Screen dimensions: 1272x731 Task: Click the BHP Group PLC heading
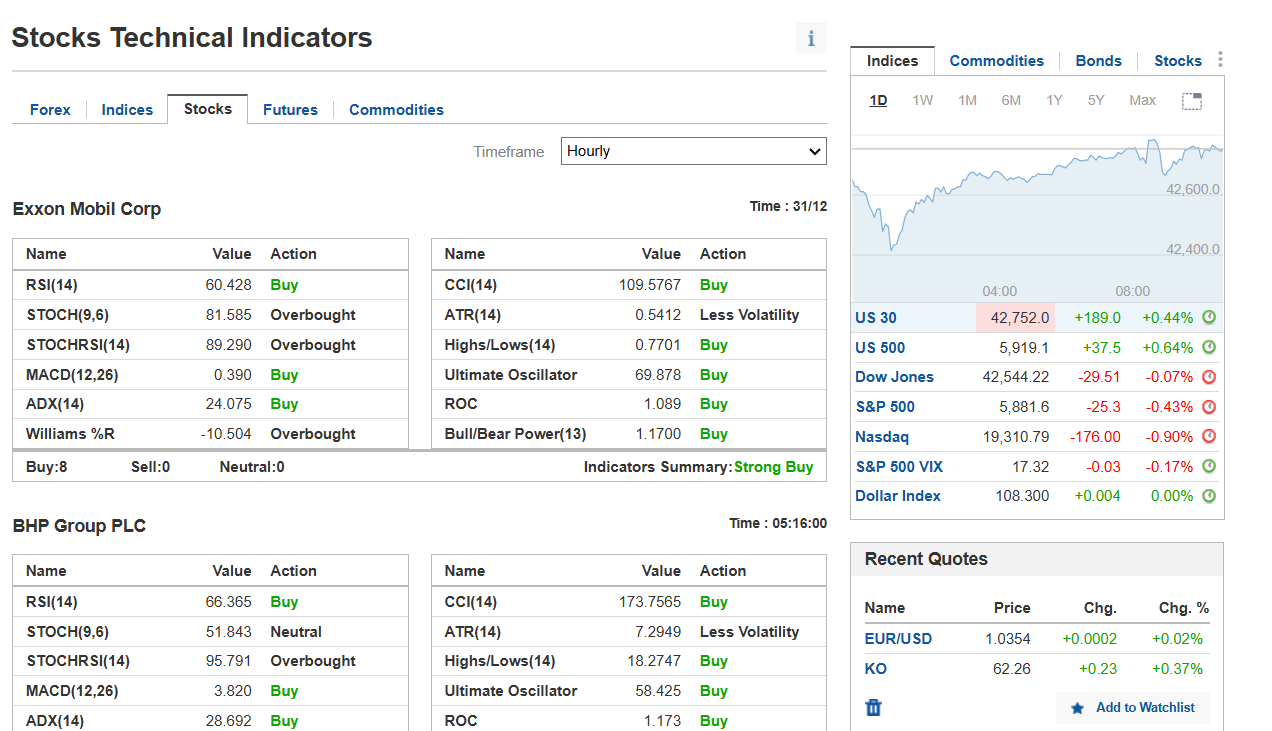click(x=79, y=526)
